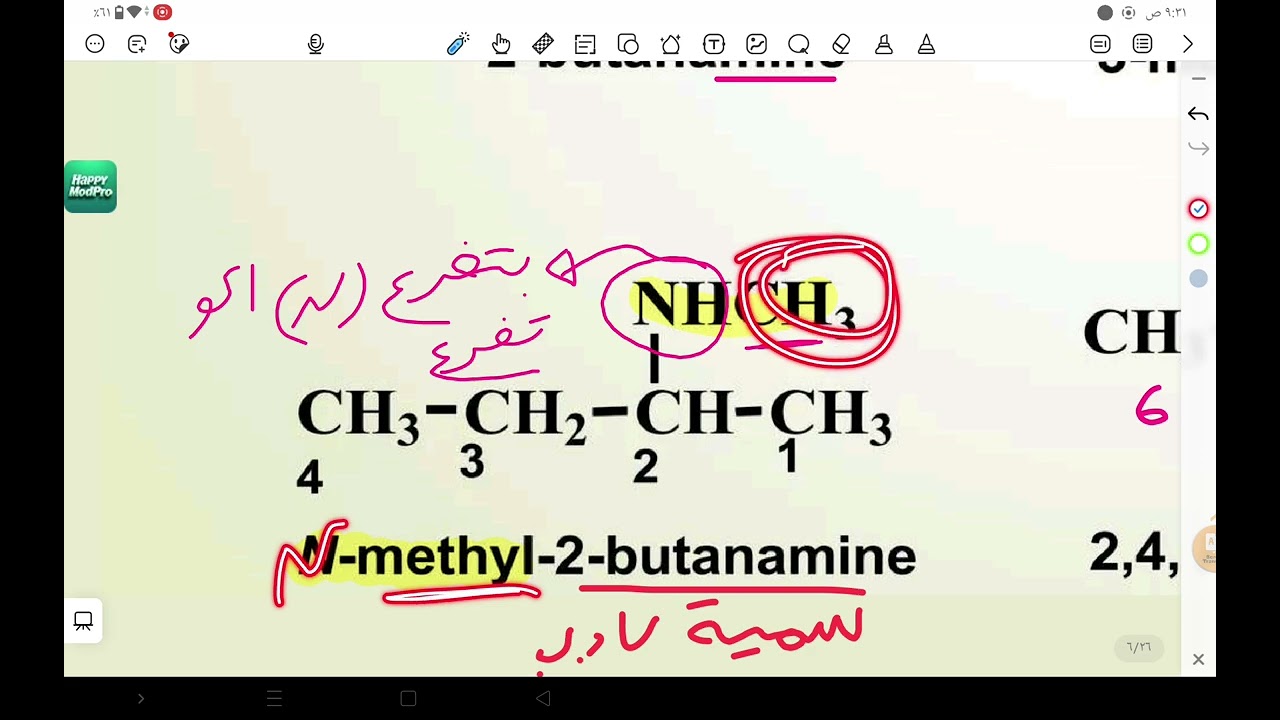Select the lasso selection tool
The height and width of the screenshot is (720, 1280).
coord(798,44)
